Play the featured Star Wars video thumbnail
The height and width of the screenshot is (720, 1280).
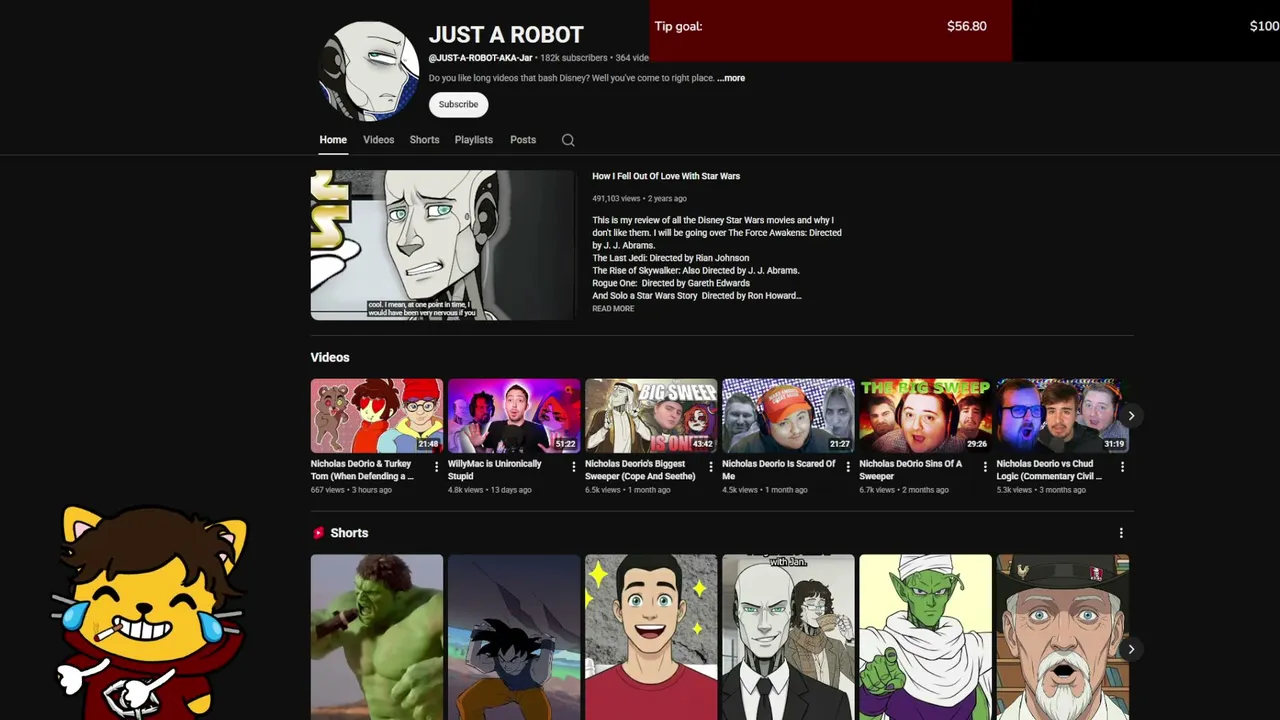[x=443, y=245]
